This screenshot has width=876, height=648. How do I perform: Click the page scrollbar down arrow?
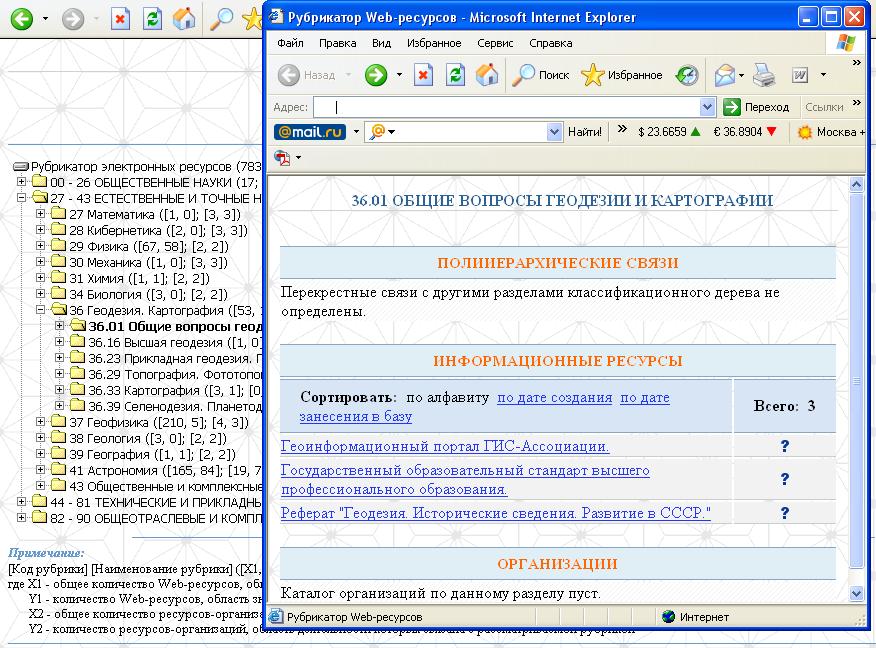(x=856, y=593)
